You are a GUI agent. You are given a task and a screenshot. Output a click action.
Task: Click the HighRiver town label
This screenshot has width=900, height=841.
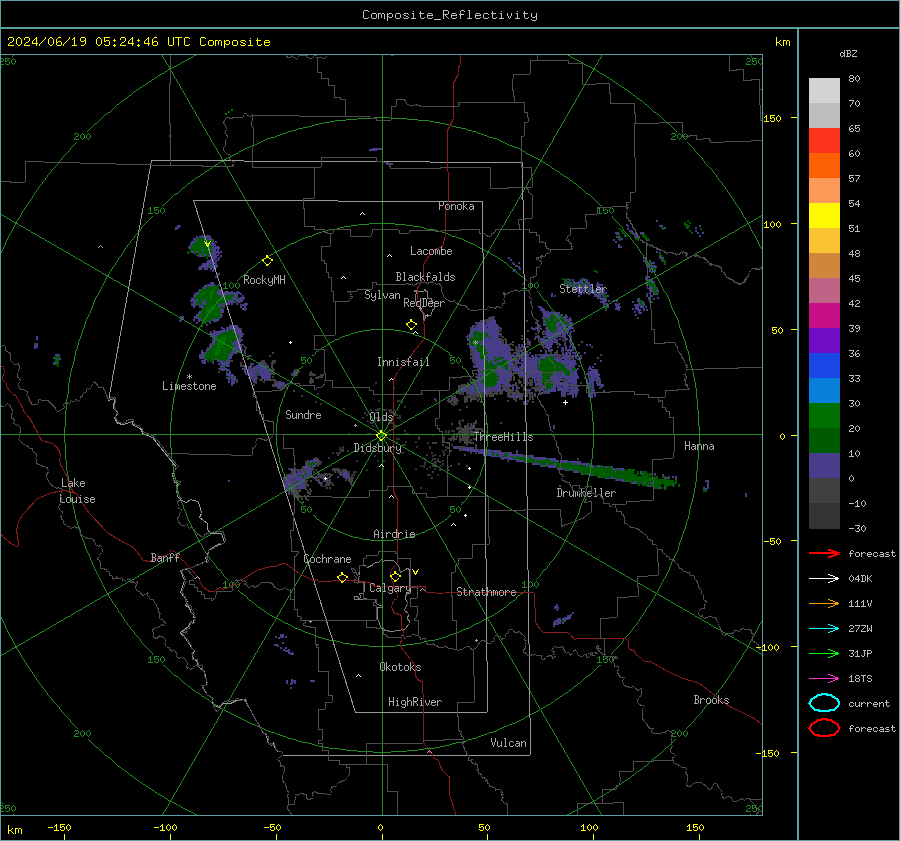click(x=415, y=702)
